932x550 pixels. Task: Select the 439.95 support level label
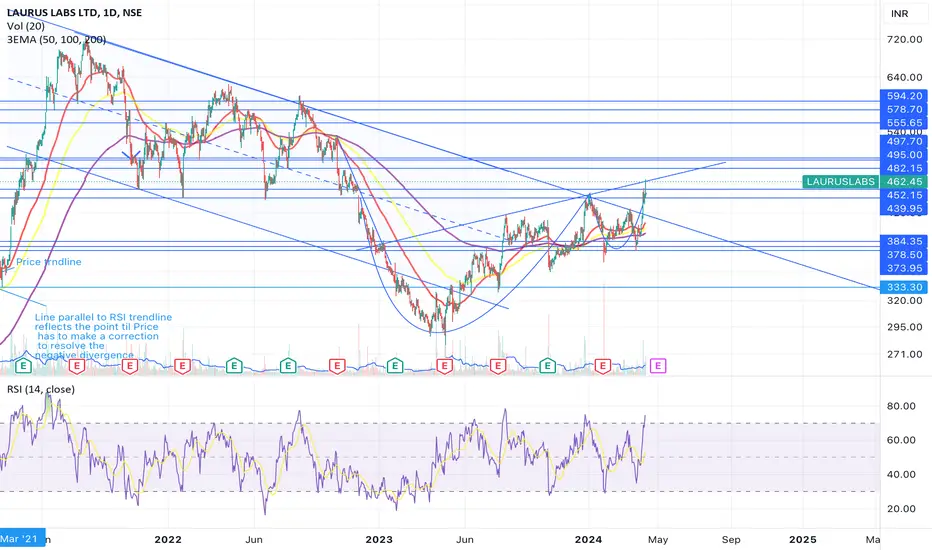pos(904,209)
